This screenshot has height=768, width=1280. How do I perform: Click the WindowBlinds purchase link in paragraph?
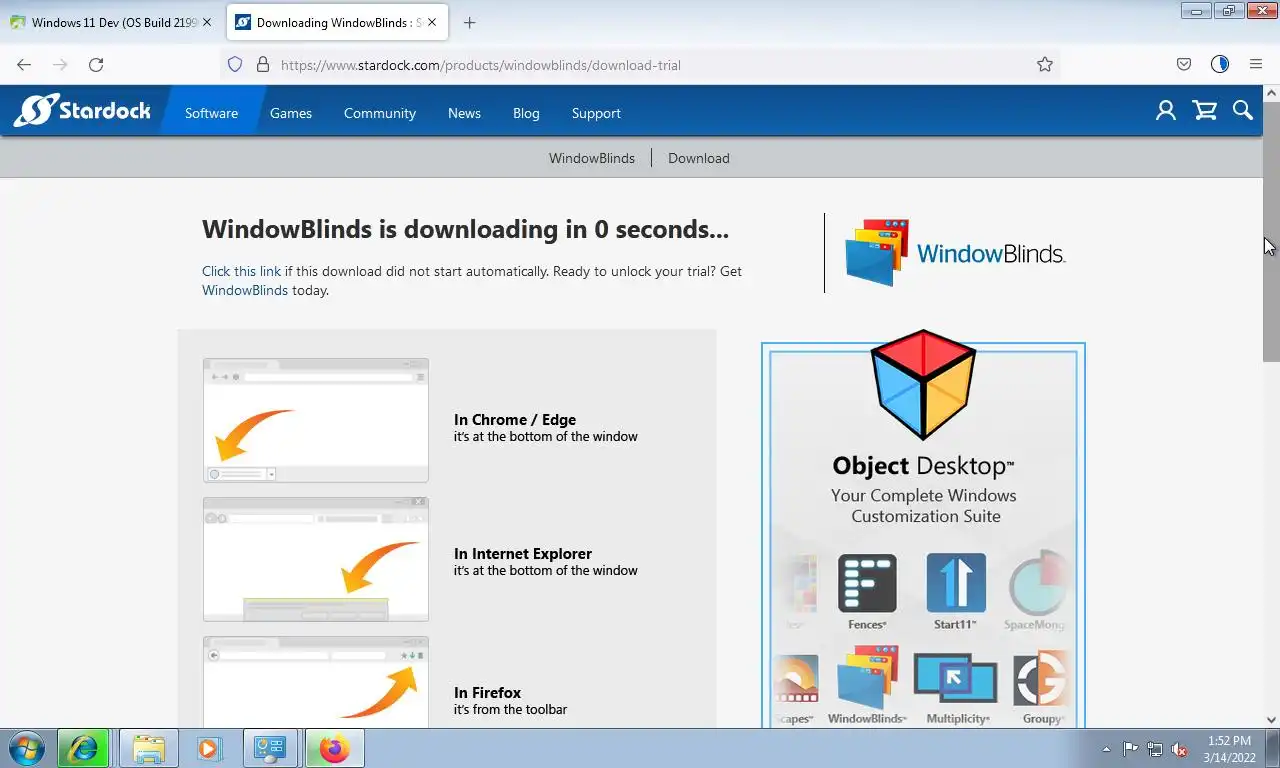point(245,290)
